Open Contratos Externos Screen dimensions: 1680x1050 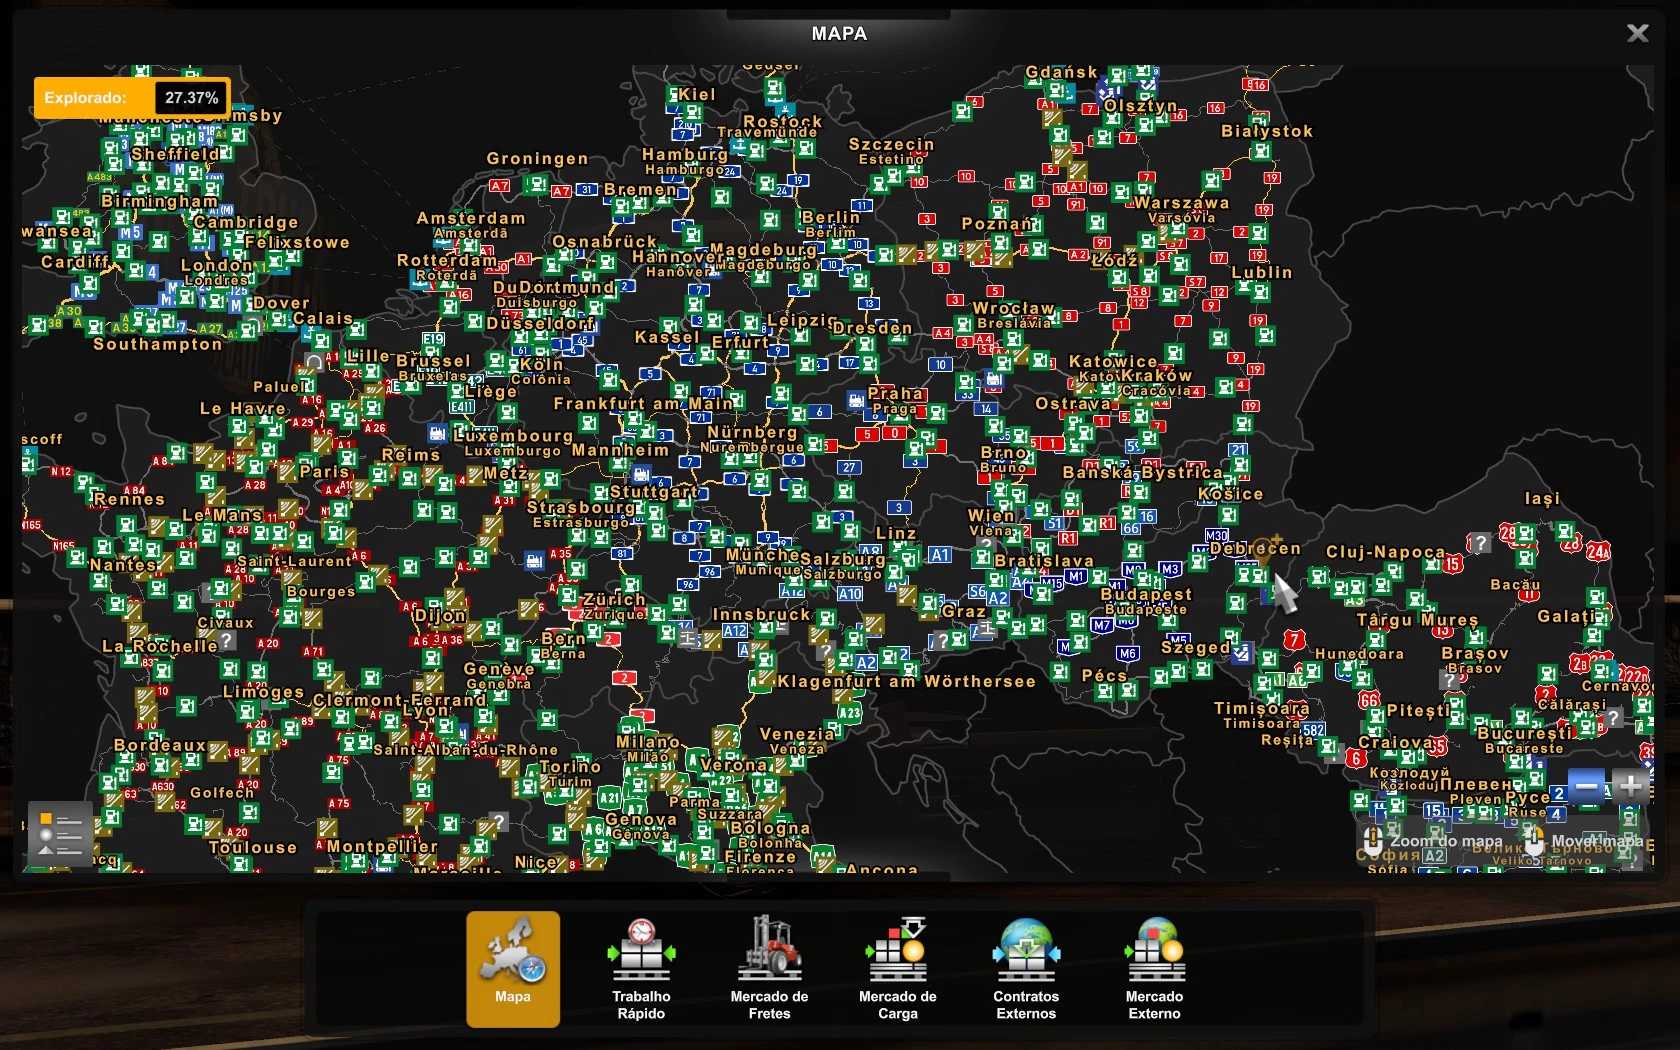click(1026, 968)
